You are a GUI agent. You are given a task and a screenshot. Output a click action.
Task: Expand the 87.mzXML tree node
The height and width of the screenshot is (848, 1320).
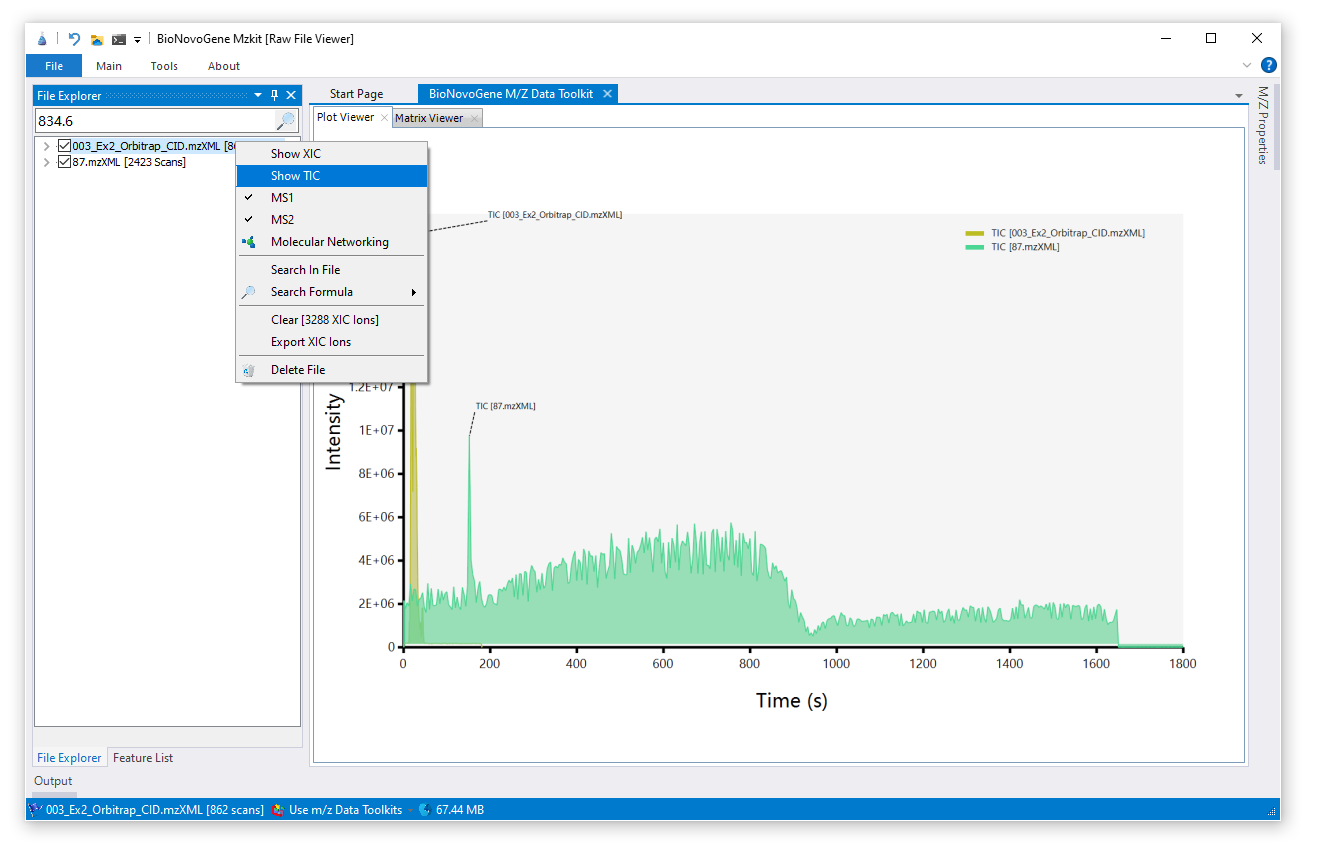point(46,162)
